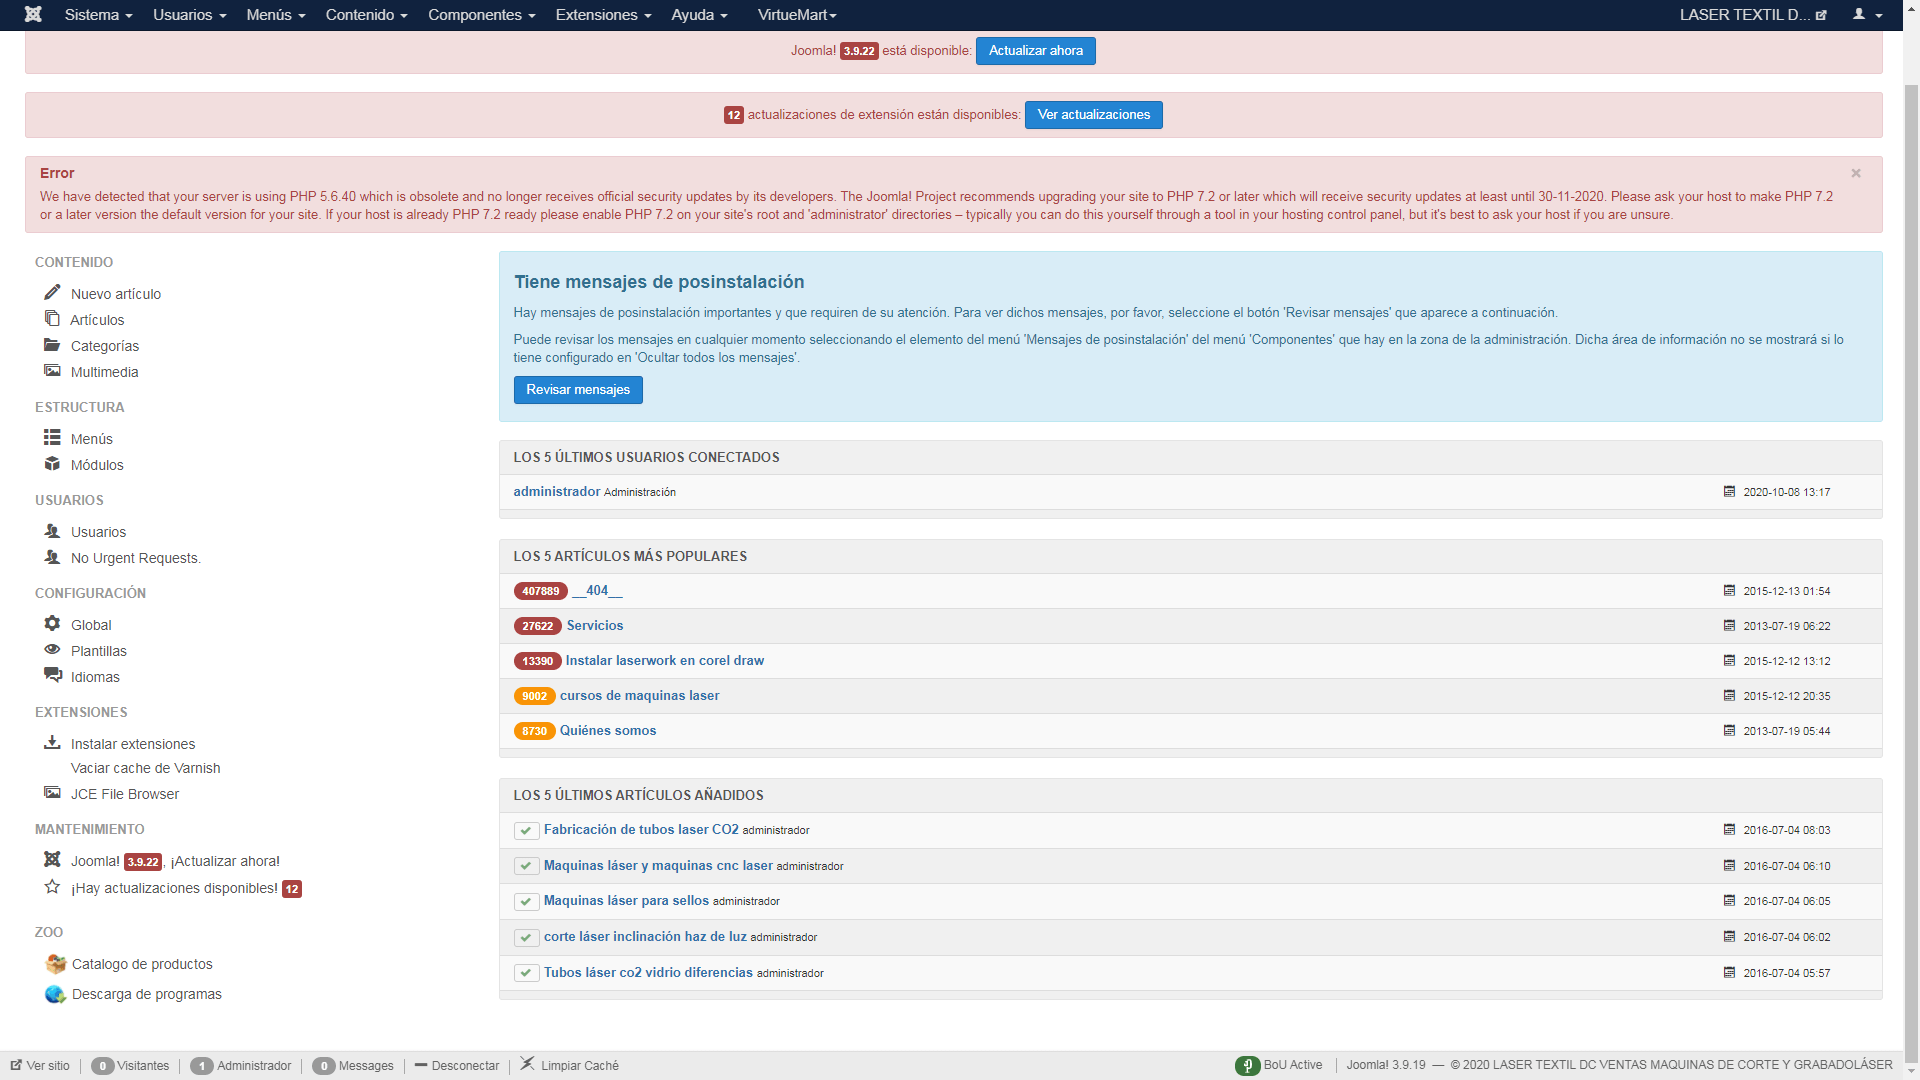Click the Desconectar link in status bar
Image resolution: width=1920 pixels, height=1080 pixels.
pos(458,1066)
